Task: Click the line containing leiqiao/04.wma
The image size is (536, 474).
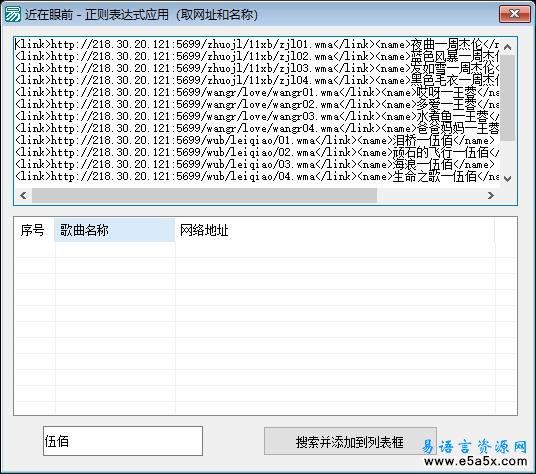Action: point(257,176)
